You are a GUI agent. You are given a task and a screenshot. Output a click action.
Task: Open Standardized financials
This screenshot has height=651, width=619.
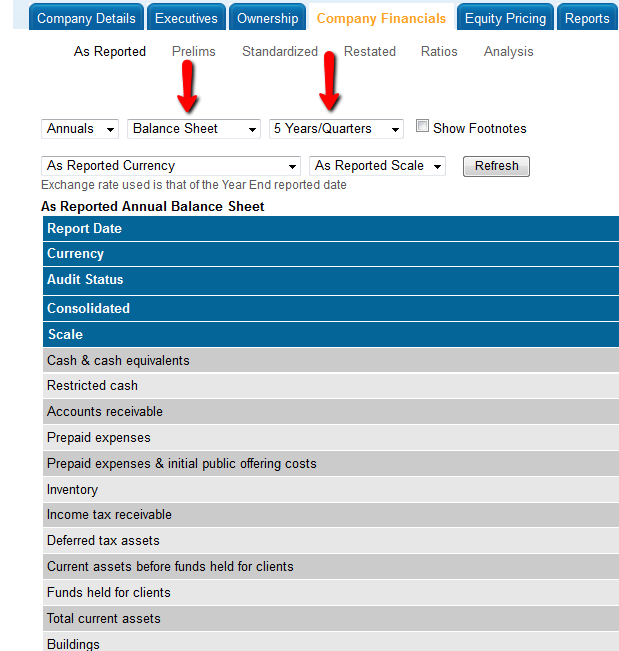tap(280, 51)
